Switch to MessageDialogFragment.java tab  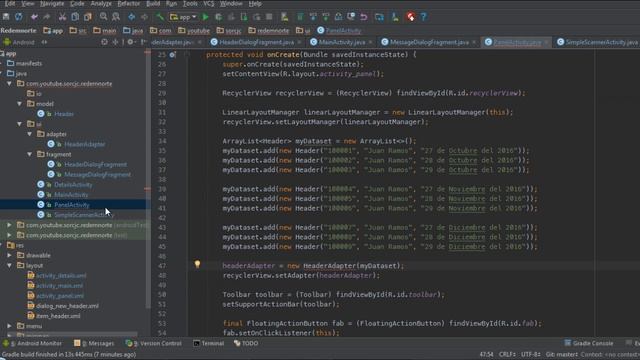(429, 42)
